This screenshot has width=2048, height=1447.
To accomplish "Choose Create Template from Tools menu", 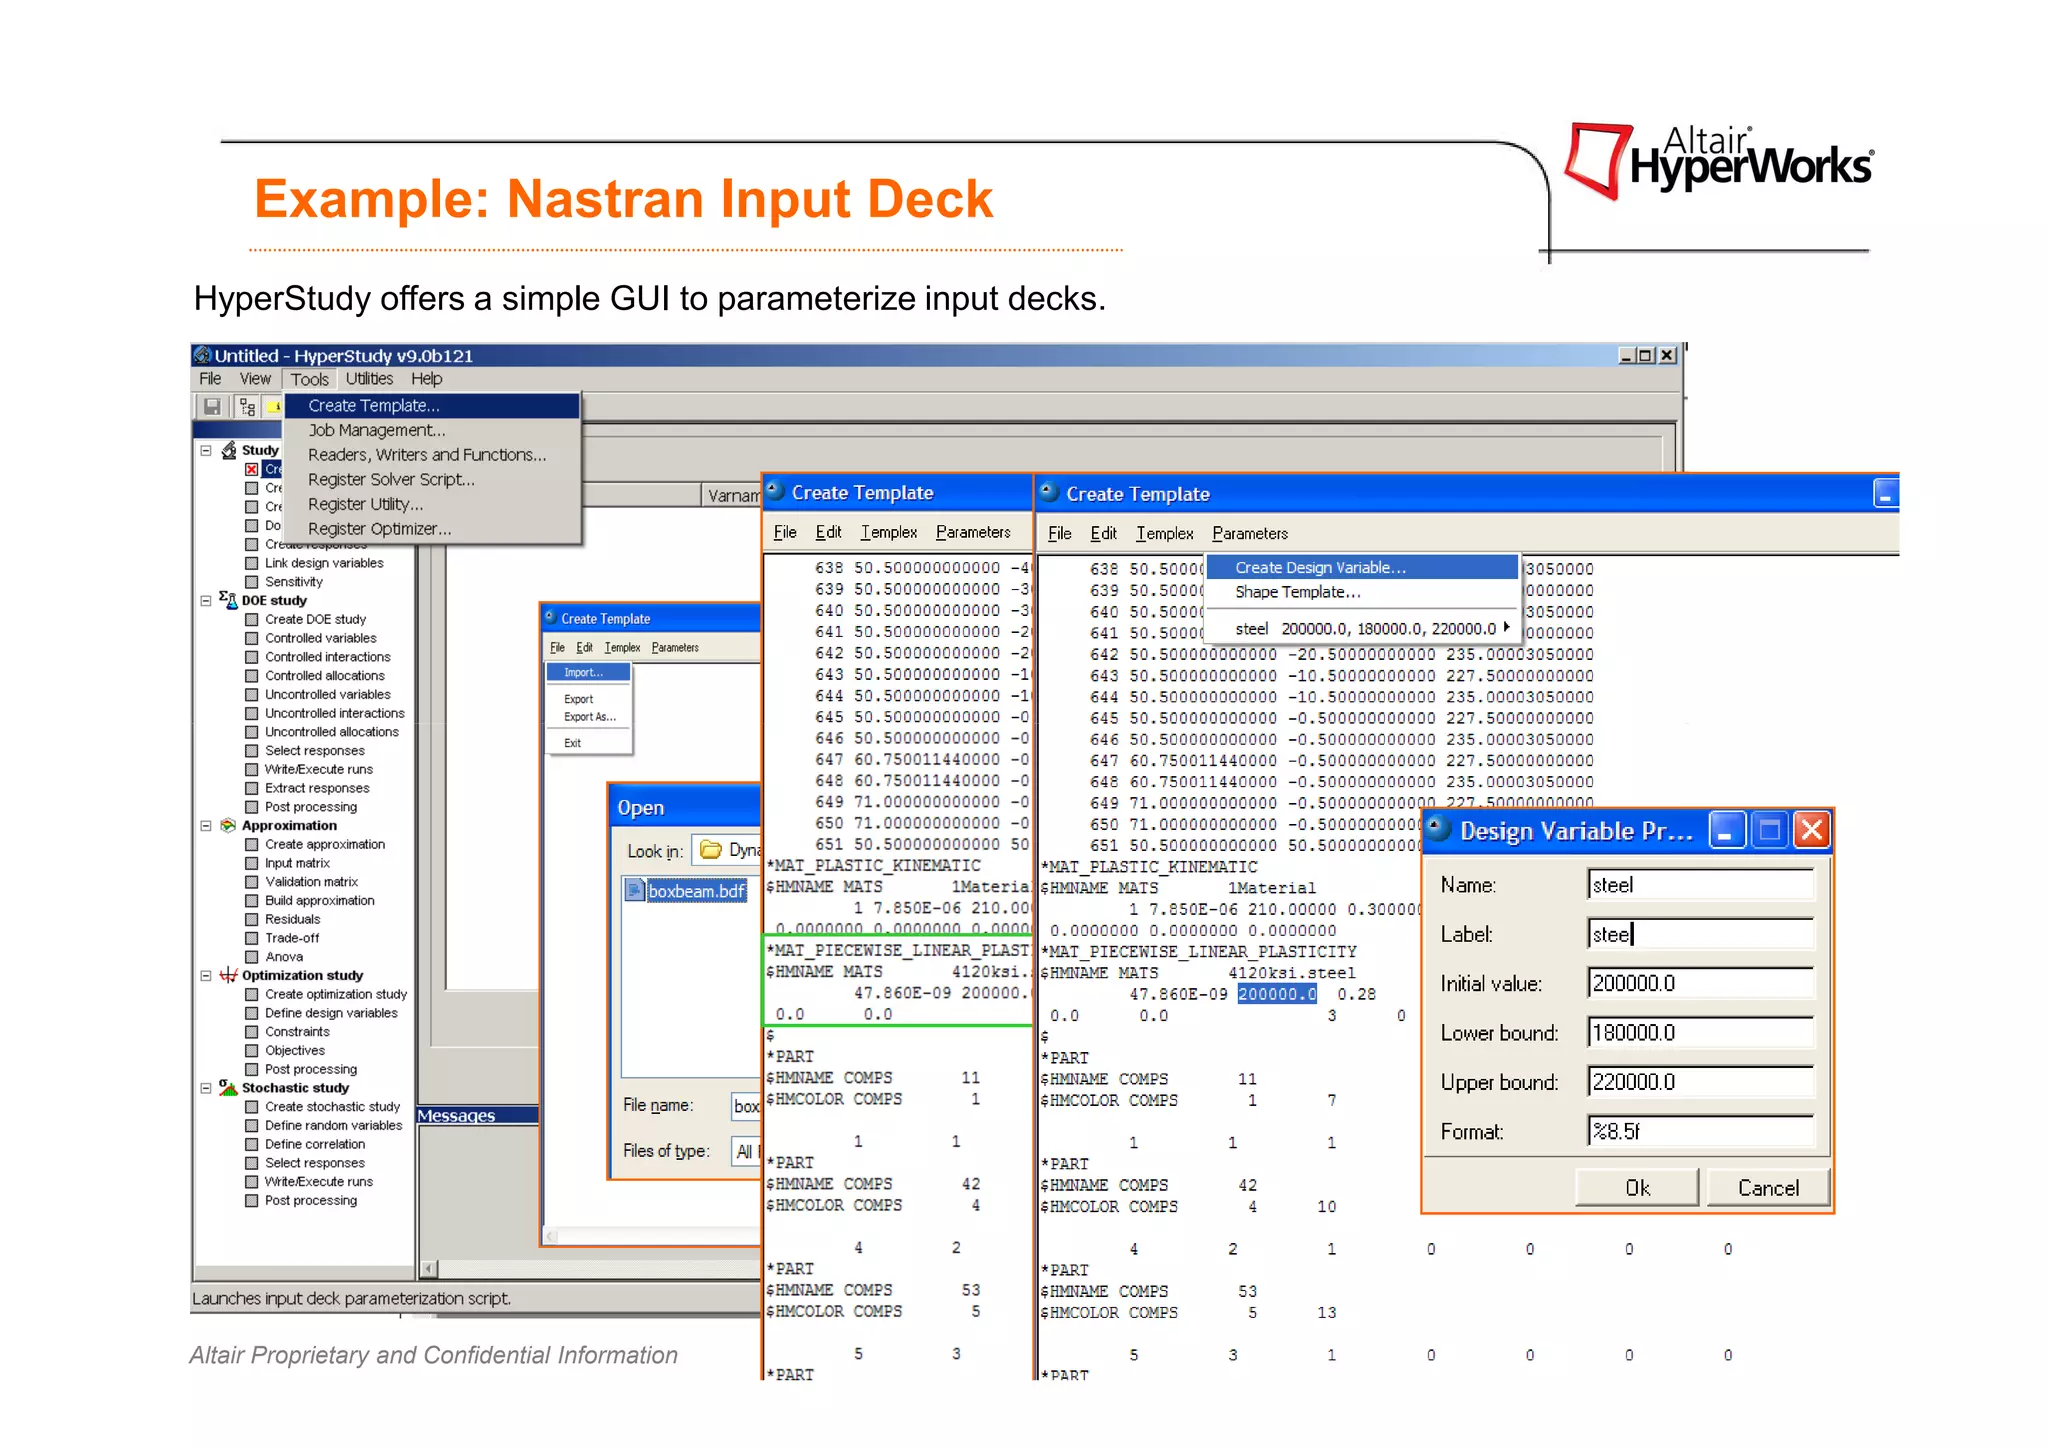I will [x=432, y=405].
